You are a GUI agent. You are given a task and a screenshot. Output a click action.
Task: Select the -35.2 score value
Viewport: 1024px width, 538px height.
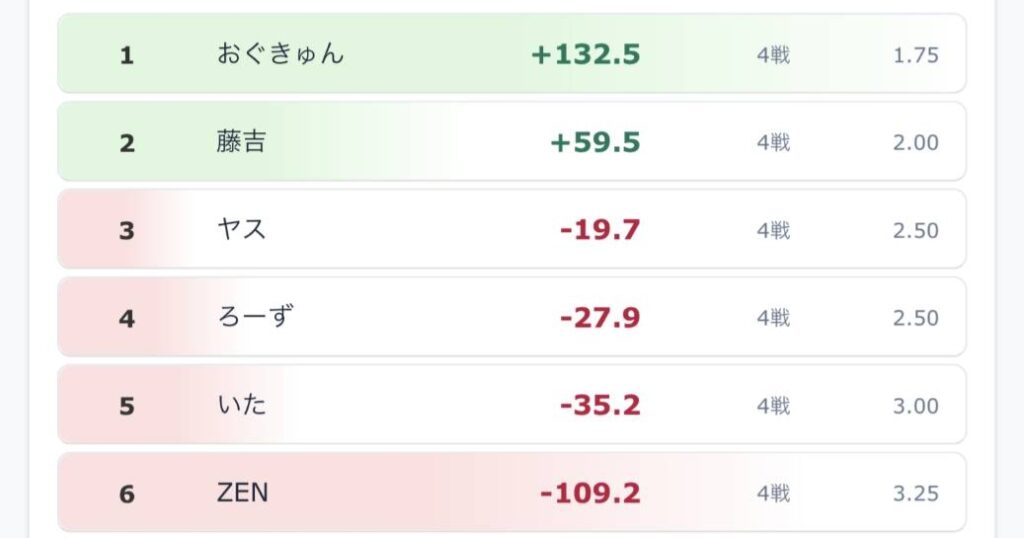(600, 405)
